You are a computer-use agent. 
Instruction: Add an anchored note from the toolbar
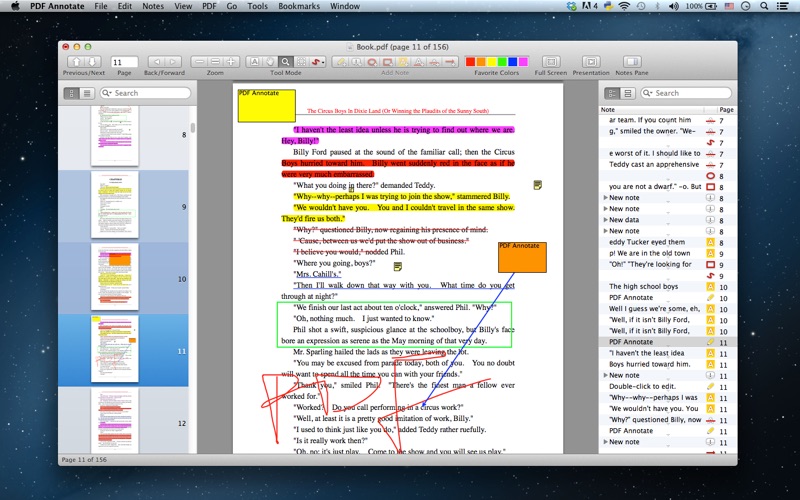click(357, 62)
